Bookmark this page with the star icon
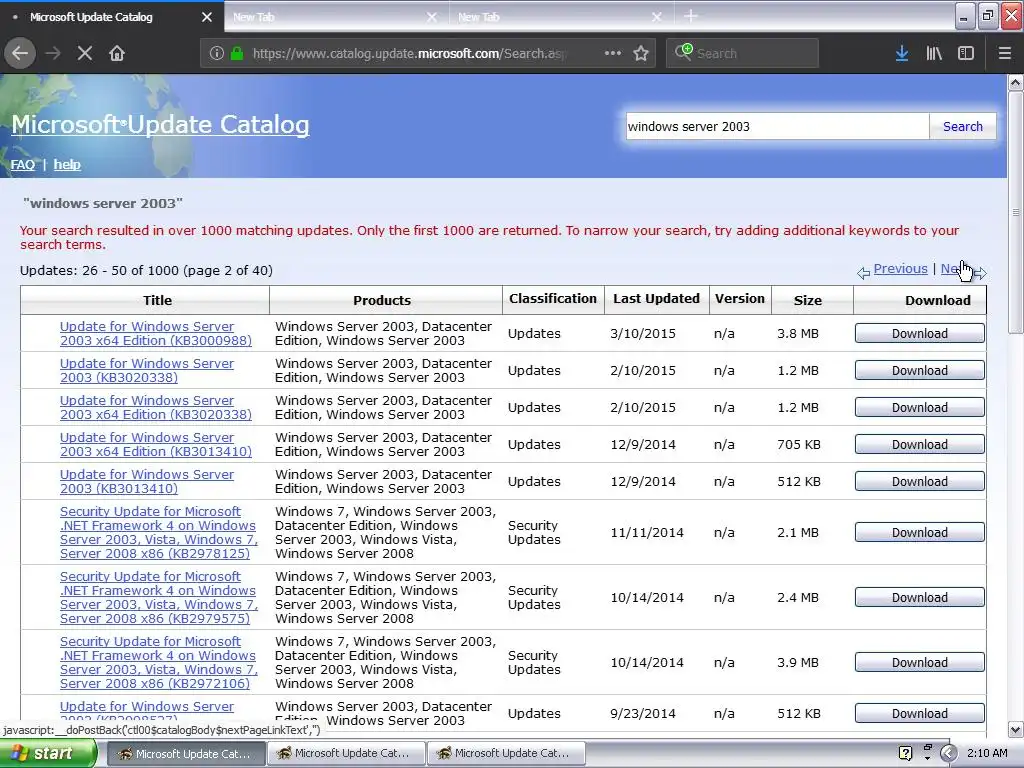The width and height of the screenshot is (1024, 768). point(641,54)
